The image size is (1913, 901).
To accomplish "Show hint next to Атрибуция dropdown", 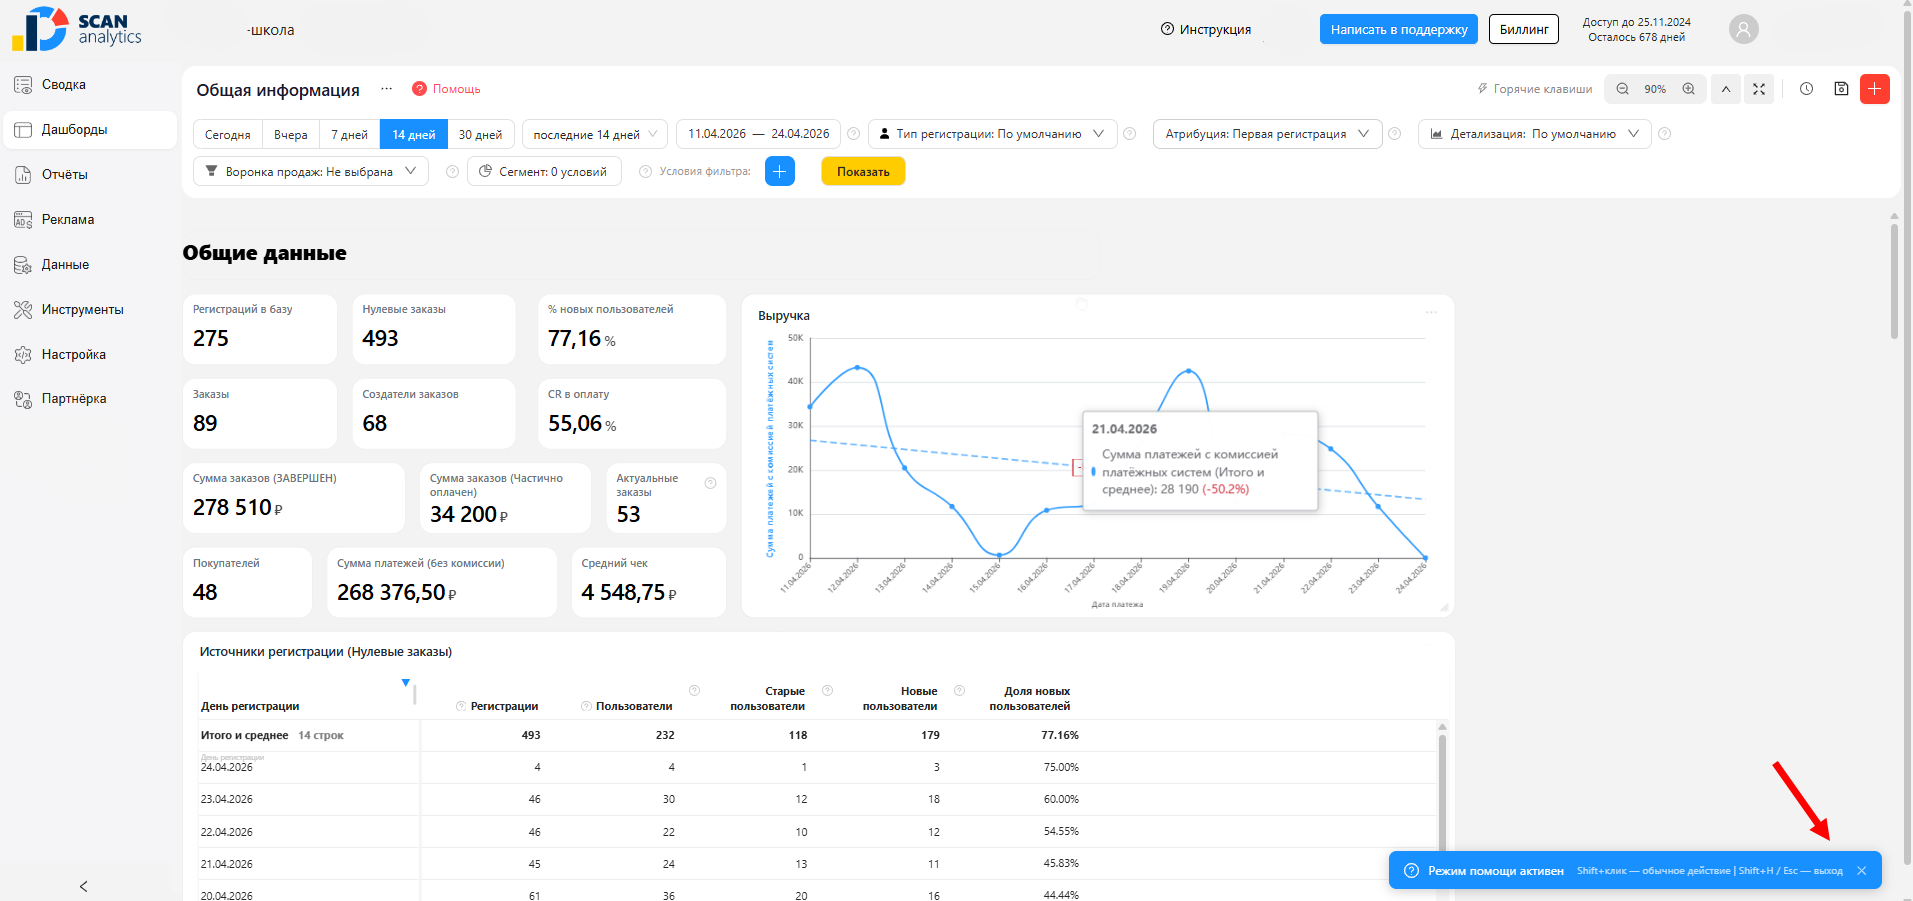I will click(1394, 134).
